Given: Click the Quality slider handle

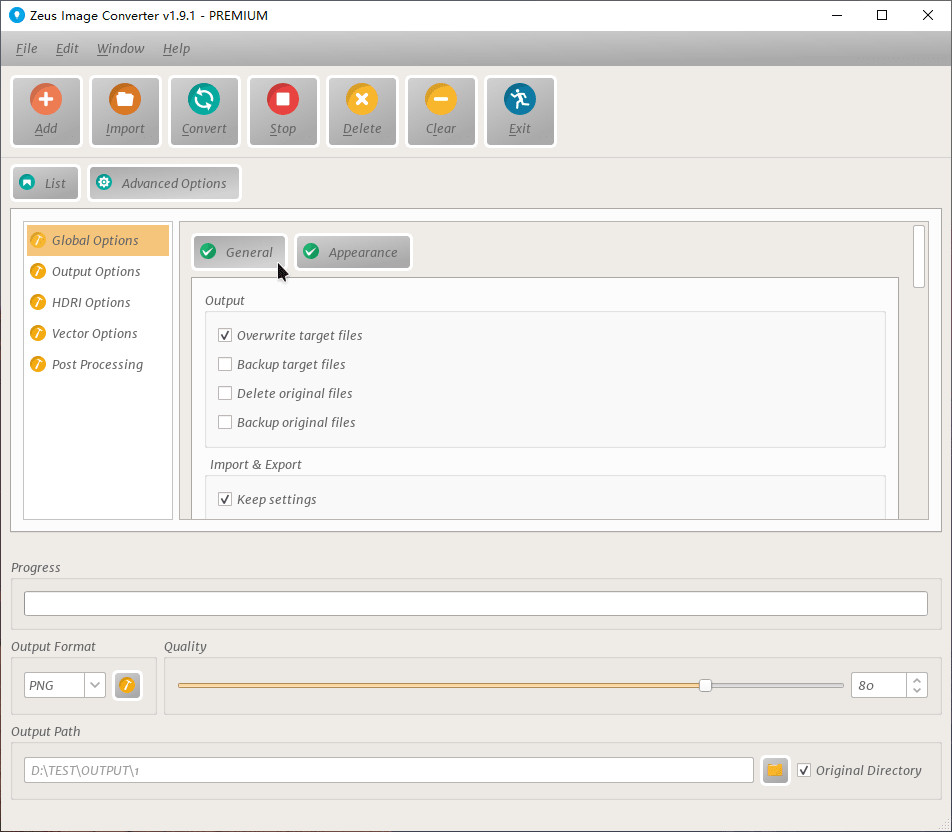Looking at the screenshot, I should (705, 686).
